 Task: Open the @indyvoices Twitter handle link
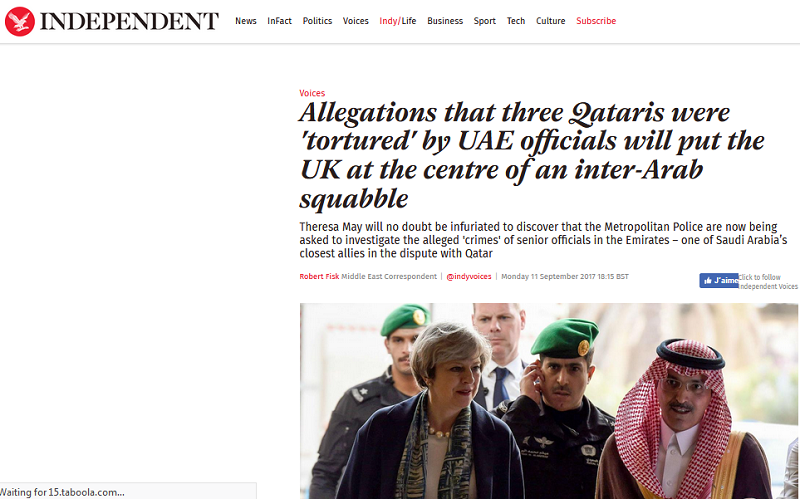tap(468, 277)
